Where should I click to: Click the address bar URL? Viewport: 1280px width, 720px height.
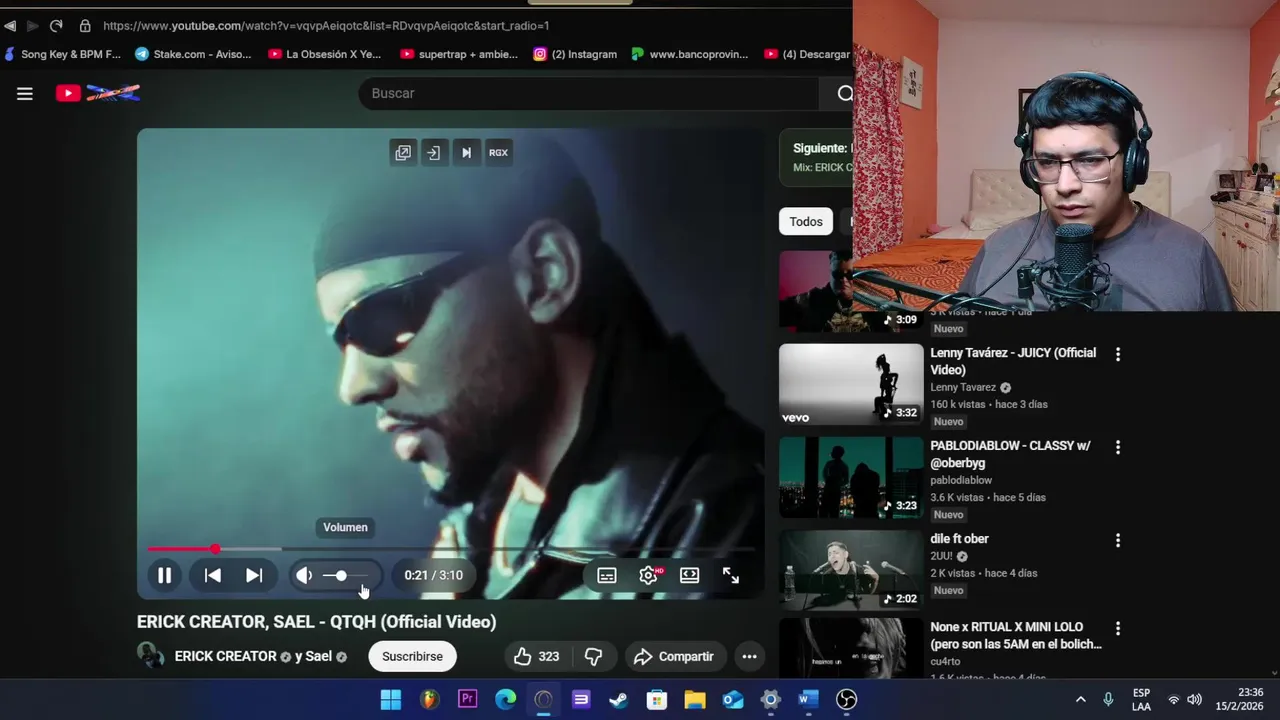click(326, 25)
